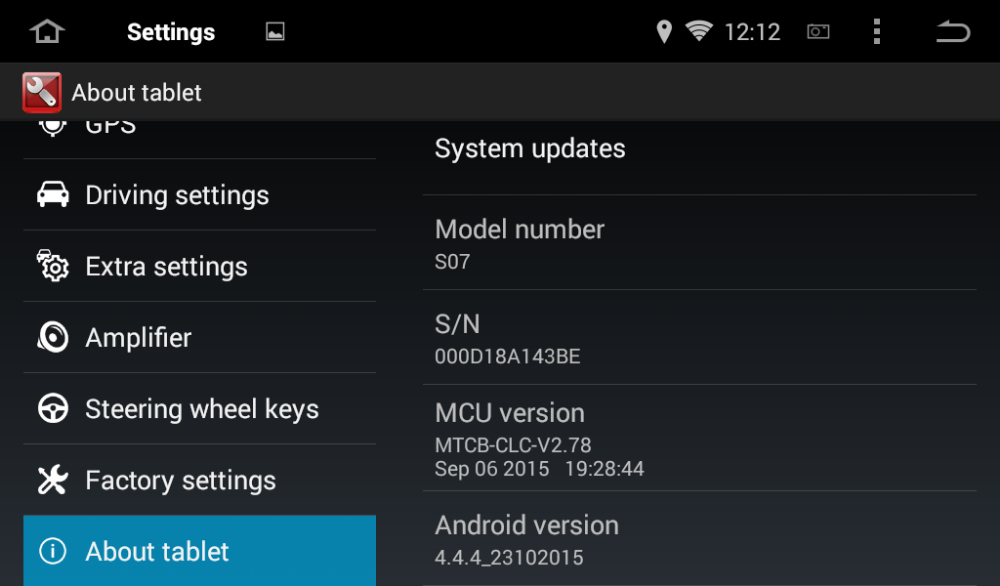The image size is (1000, 586).
Task: Click the red wrench About tablet icon
Action: pos(42,92)
